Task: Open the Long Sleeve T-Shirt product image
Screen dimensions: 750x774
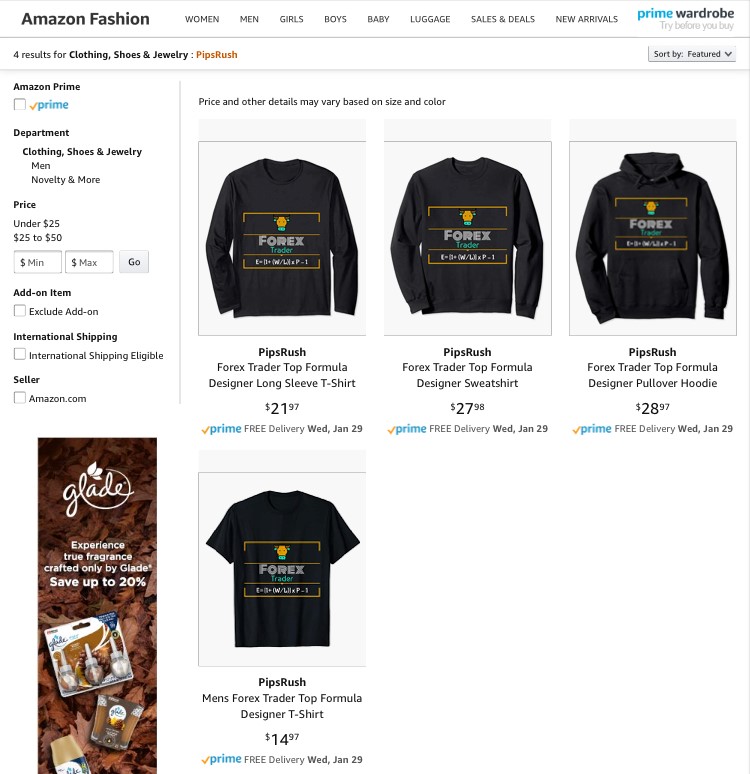Action: [282, 238]
